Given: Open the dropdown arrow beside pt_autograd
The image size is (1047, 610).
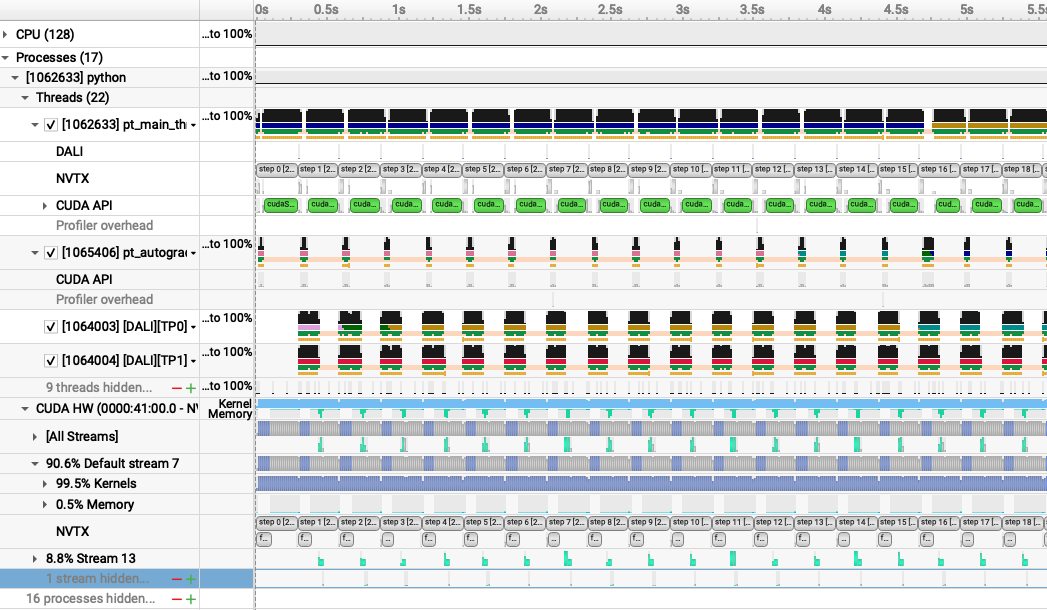Looking at the screenshot, I should point(193,254).
